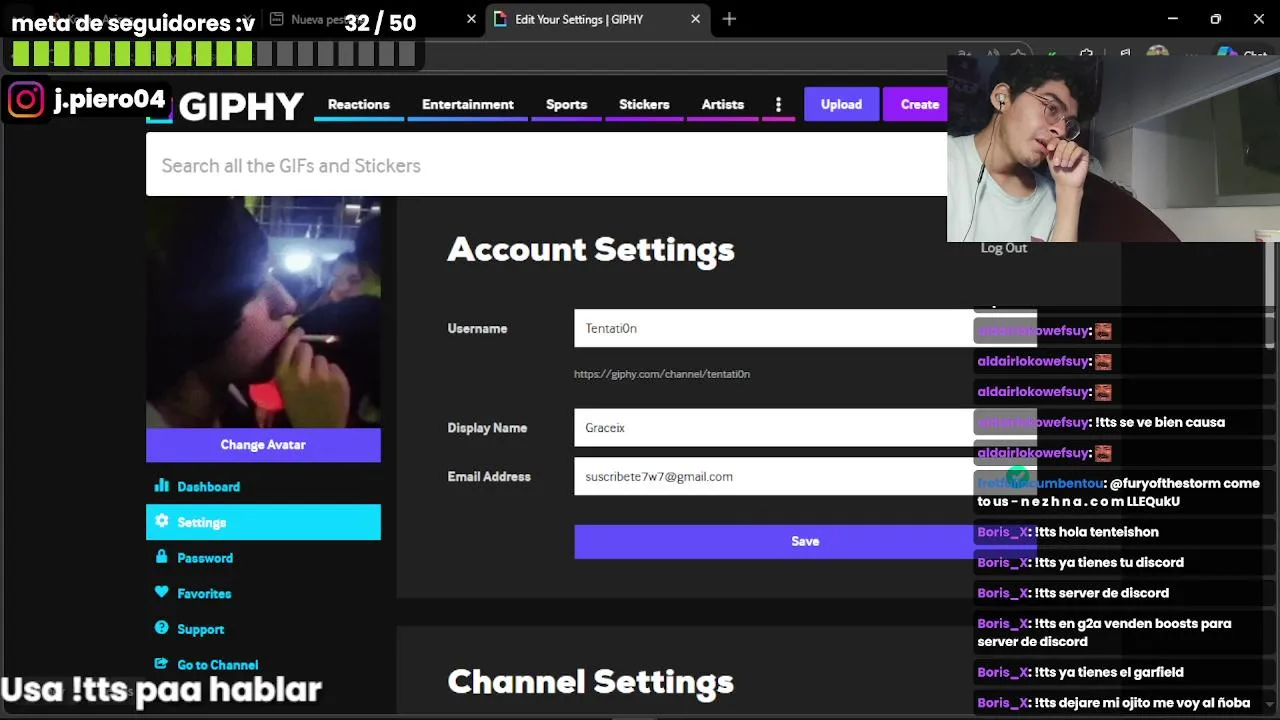Open the Entertainment category
Screen dimensions: 1280x720
click(468, 104)
